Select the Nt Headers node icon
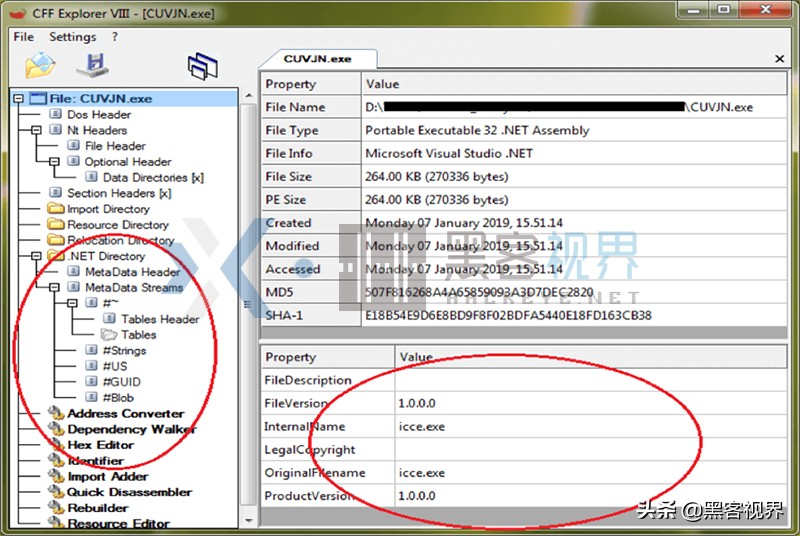Image resolution: width=800 pixels, height=536 pixels. pyautogui.click(x=56, y=130)
